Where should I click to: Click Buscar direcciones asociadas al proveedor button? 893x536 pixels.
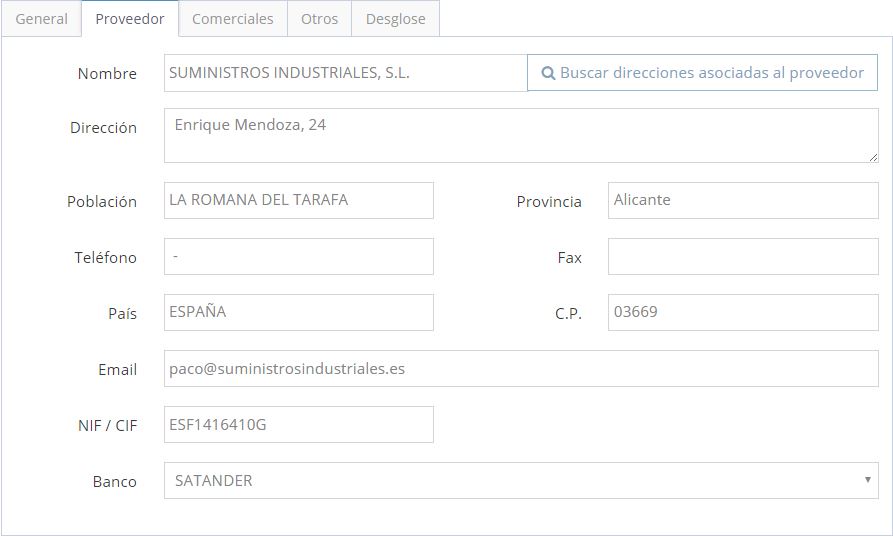point(702,73)
